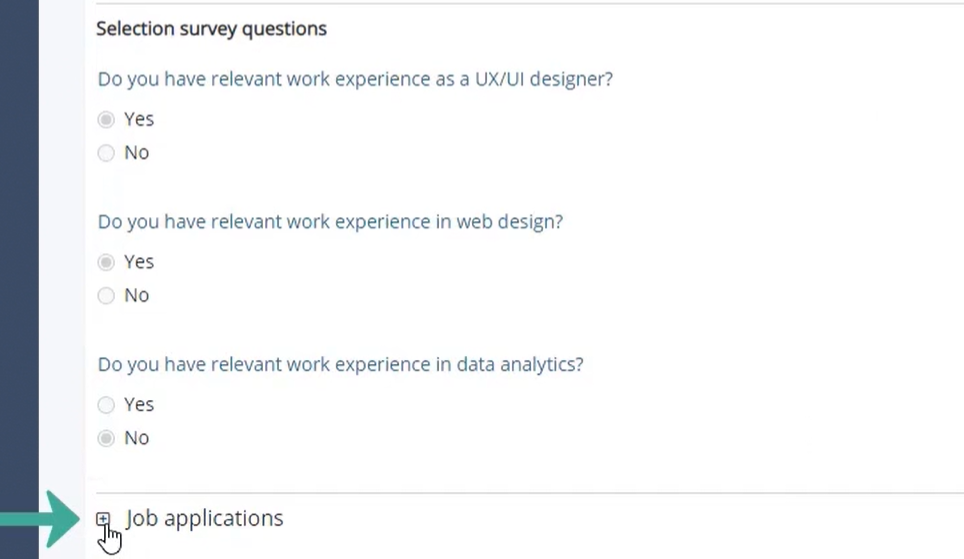Click the web design experience question text

330,222
